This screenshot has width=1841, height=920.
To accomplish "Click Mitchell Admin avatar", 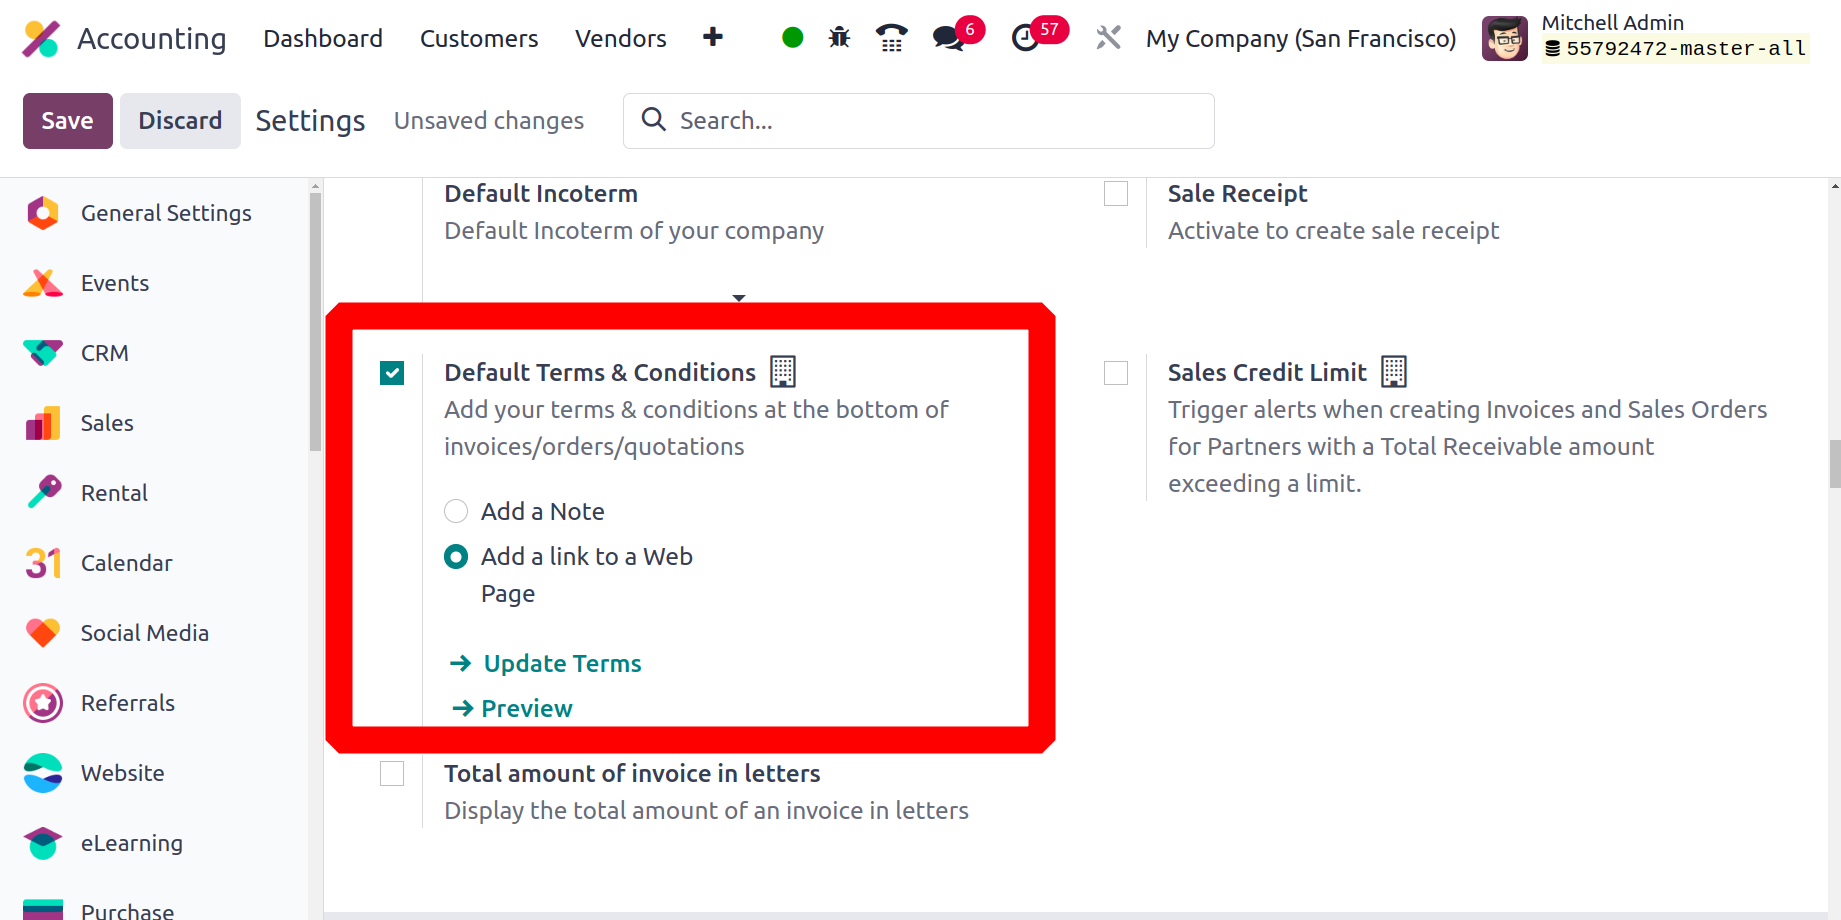I will [x=1504, y=38].
